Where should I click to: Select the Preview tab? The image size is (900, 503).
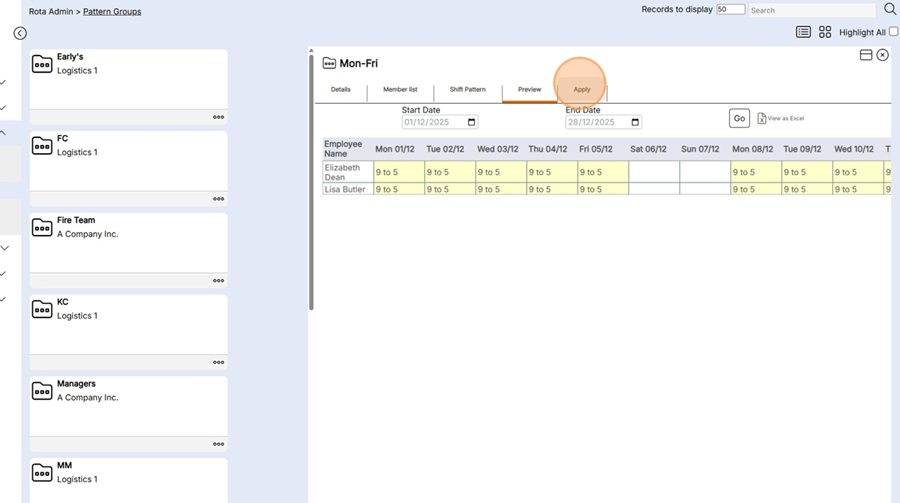point(529,90)
